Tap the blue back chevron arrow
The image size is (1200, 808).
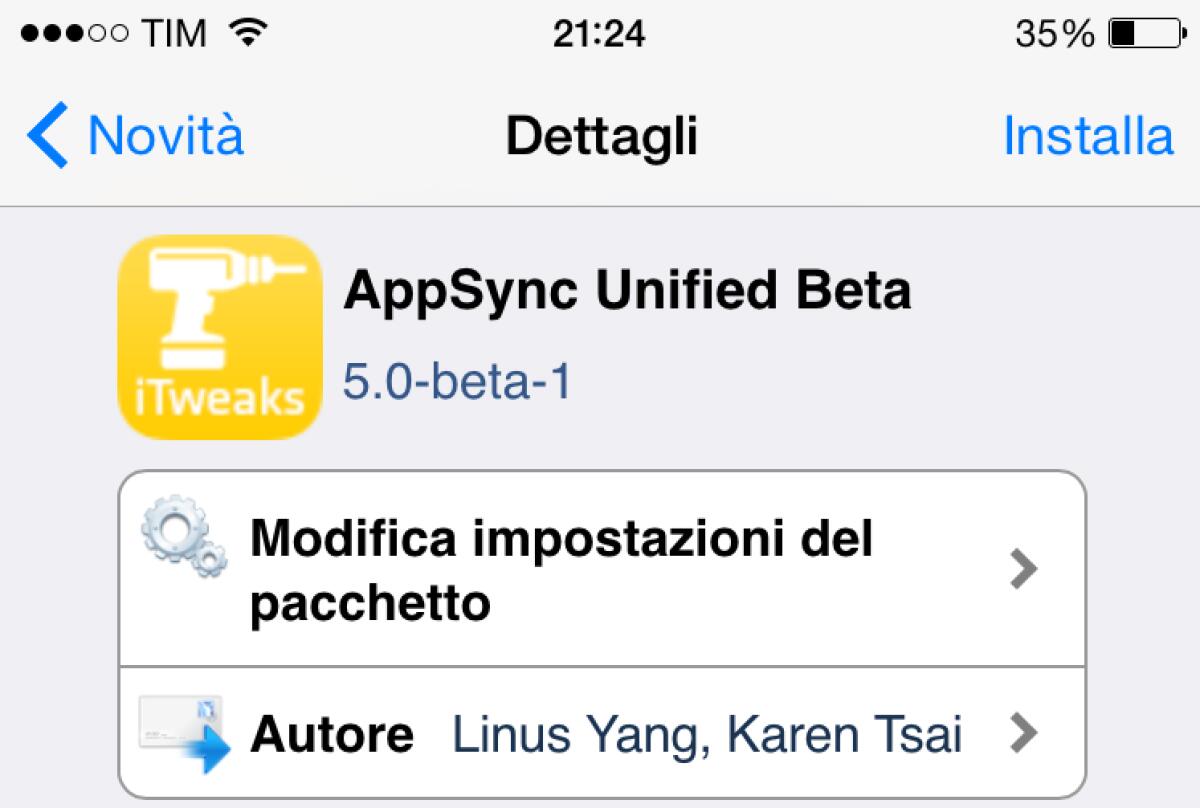coord(47,135)
